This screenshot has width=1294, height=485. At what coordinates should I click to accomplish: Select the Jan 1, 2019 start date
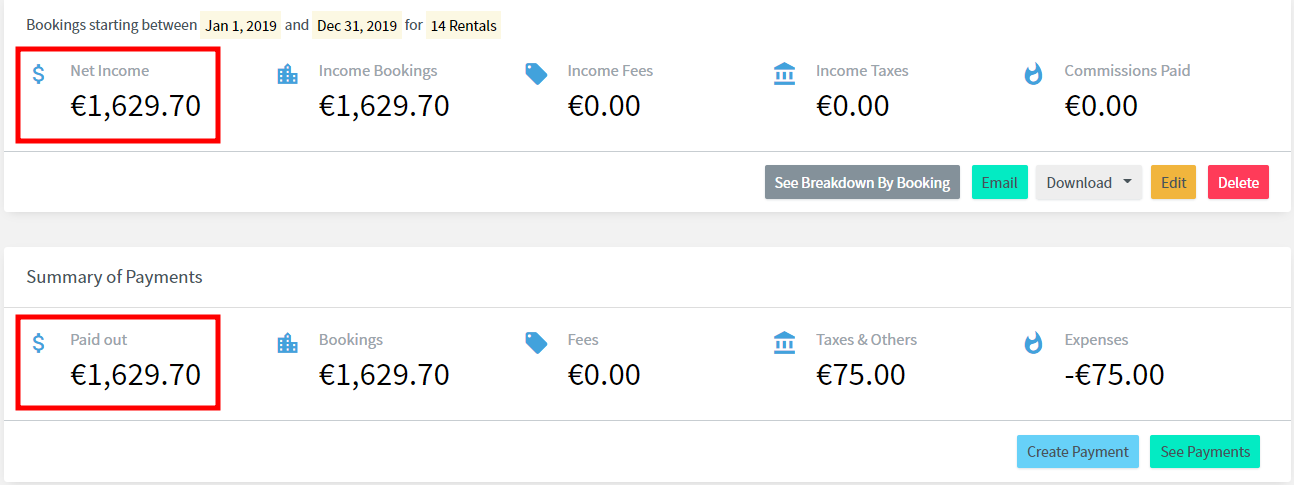tap(241, 25)
